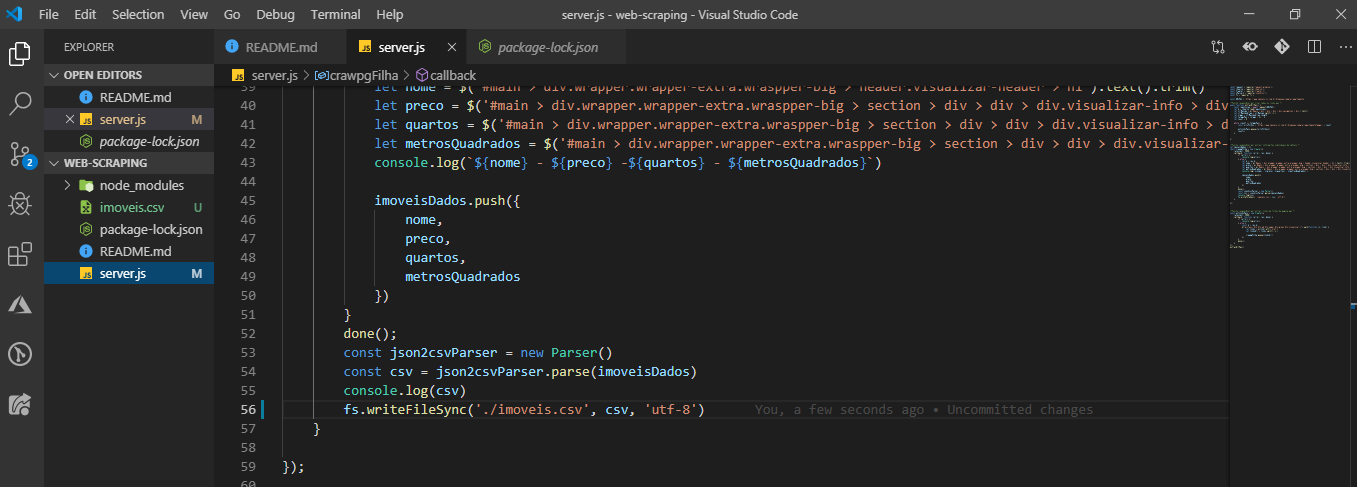This screenshot has height=487, width=1357.
Task: Open the editor More Actions ellipsis
Action: [x=1343, y=47]
